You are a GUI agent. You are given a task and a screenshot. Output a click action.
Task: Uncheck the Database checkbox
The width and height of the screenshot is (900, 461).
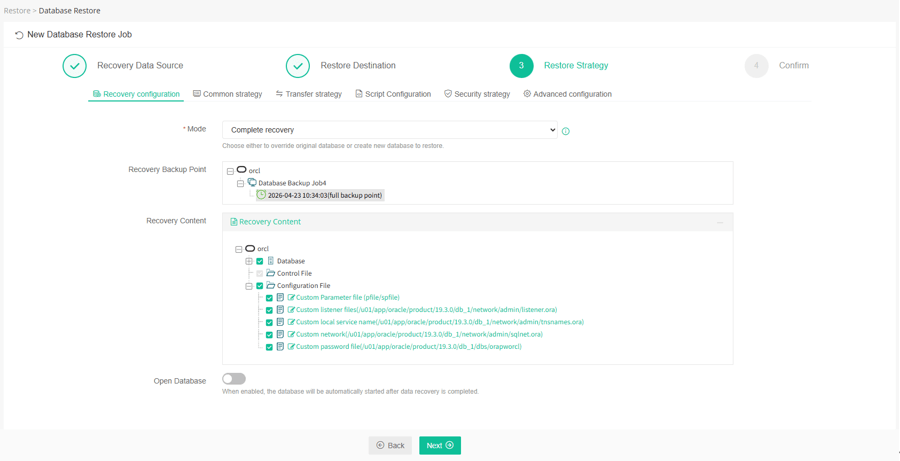[x=259, y=261]
